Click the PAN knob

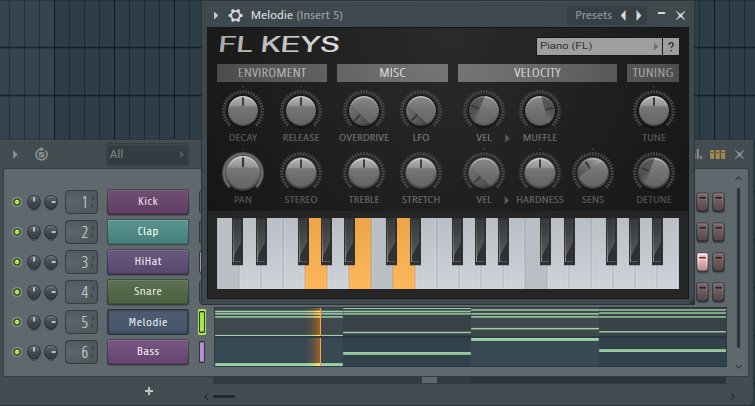point(243,172)
